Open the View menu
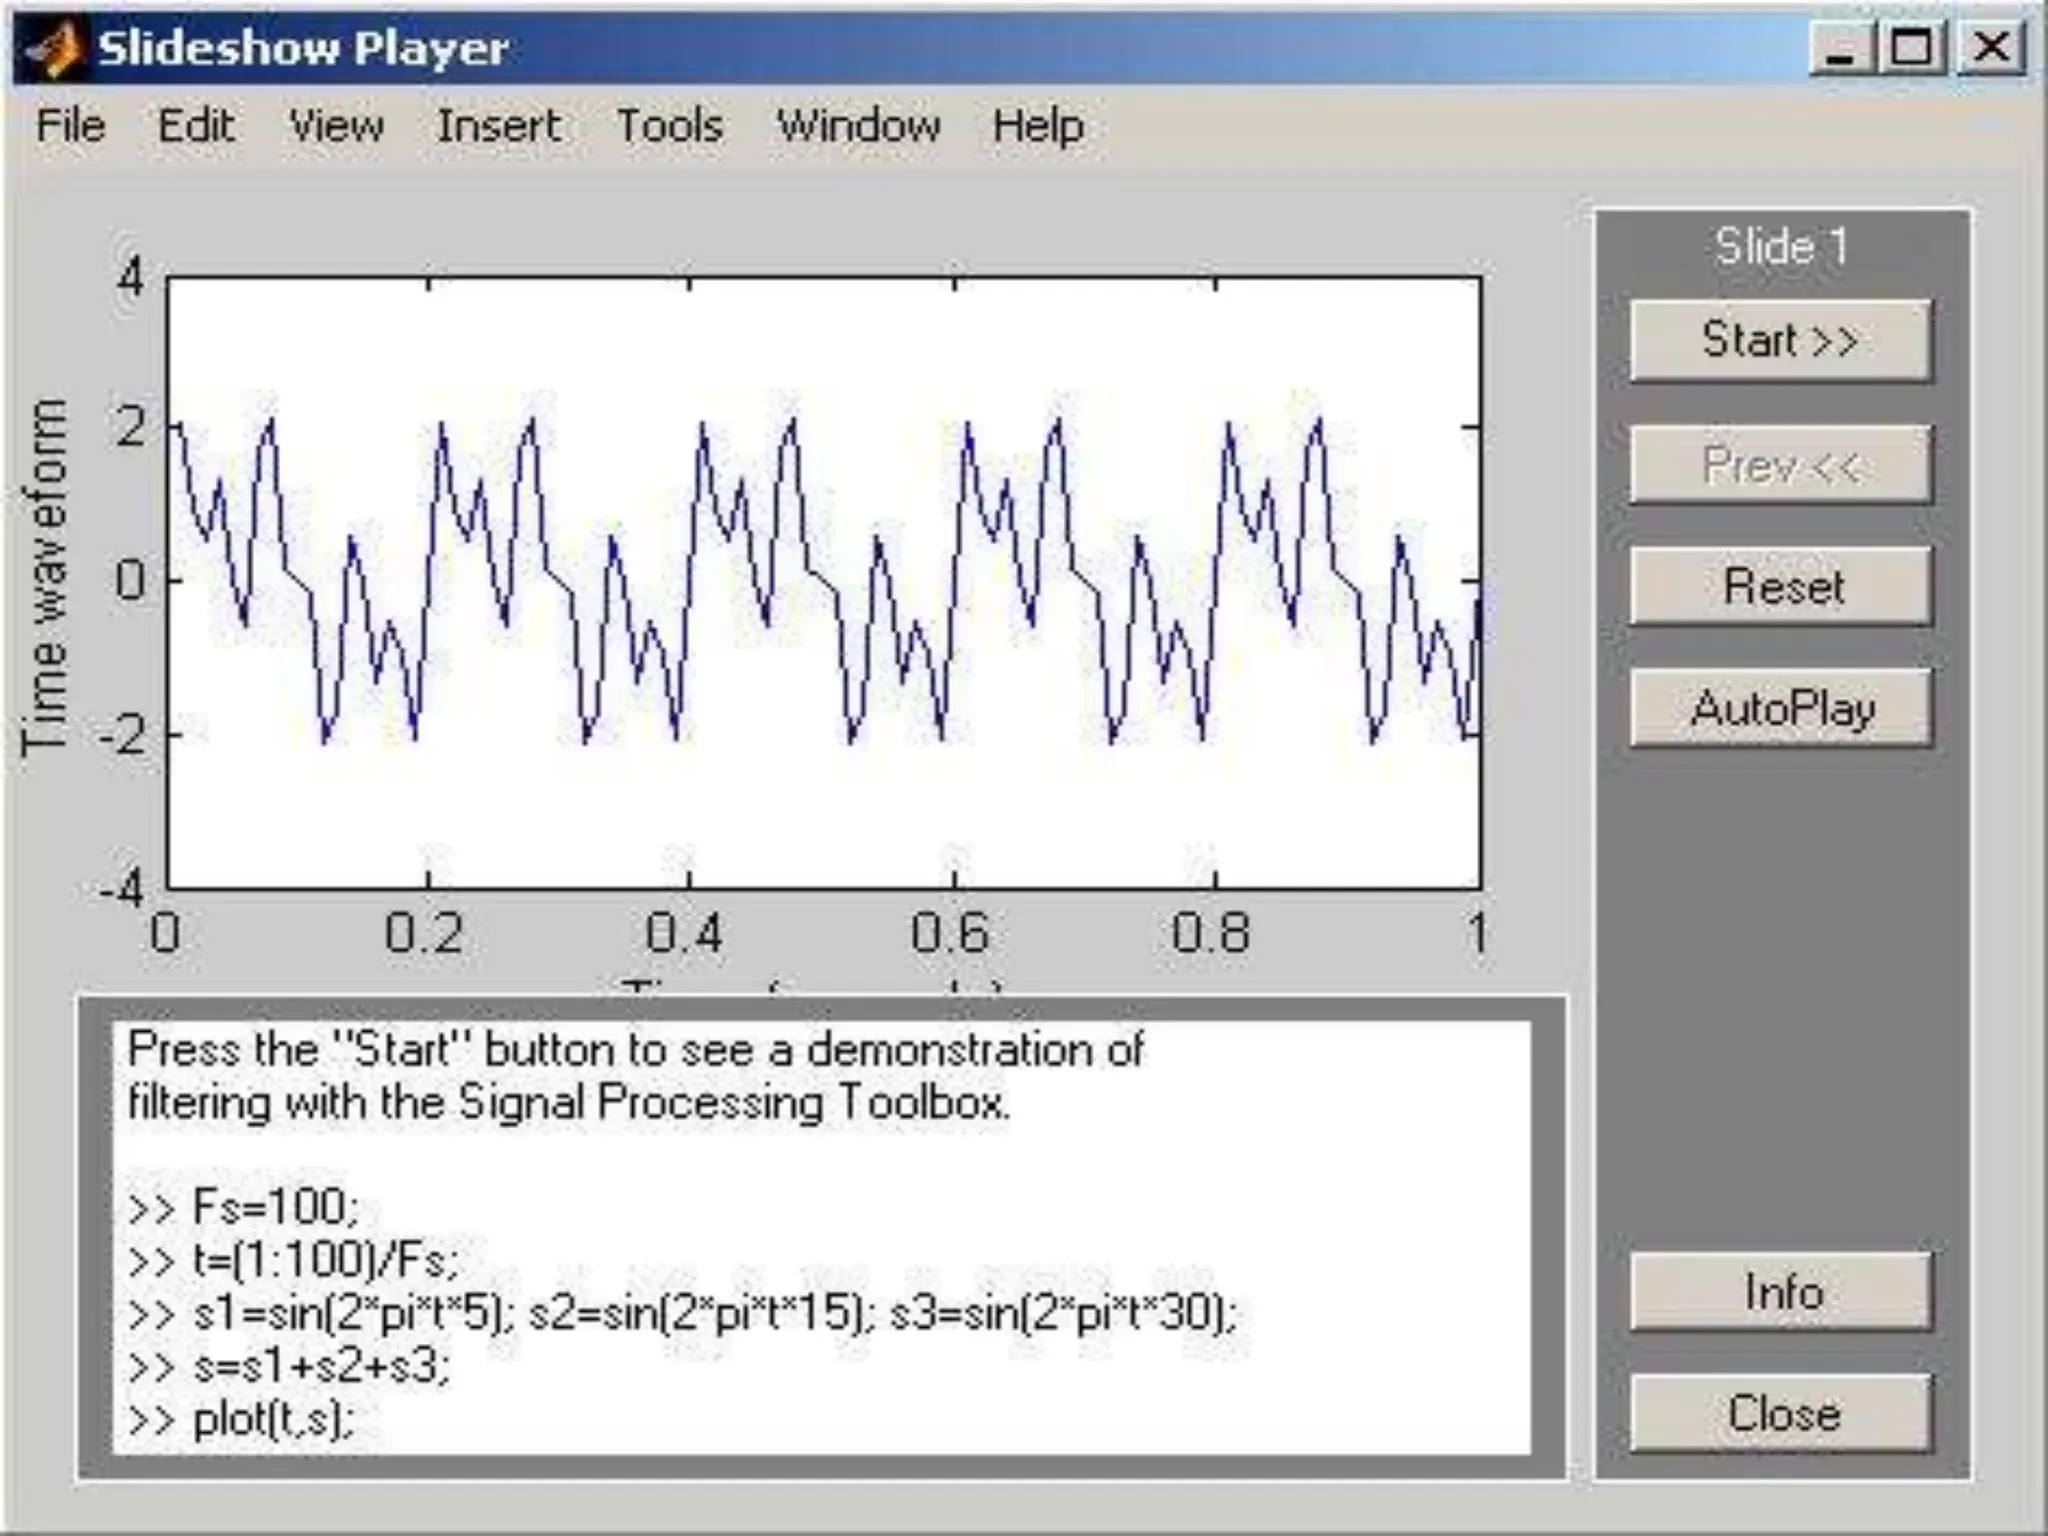 [336, 126]
